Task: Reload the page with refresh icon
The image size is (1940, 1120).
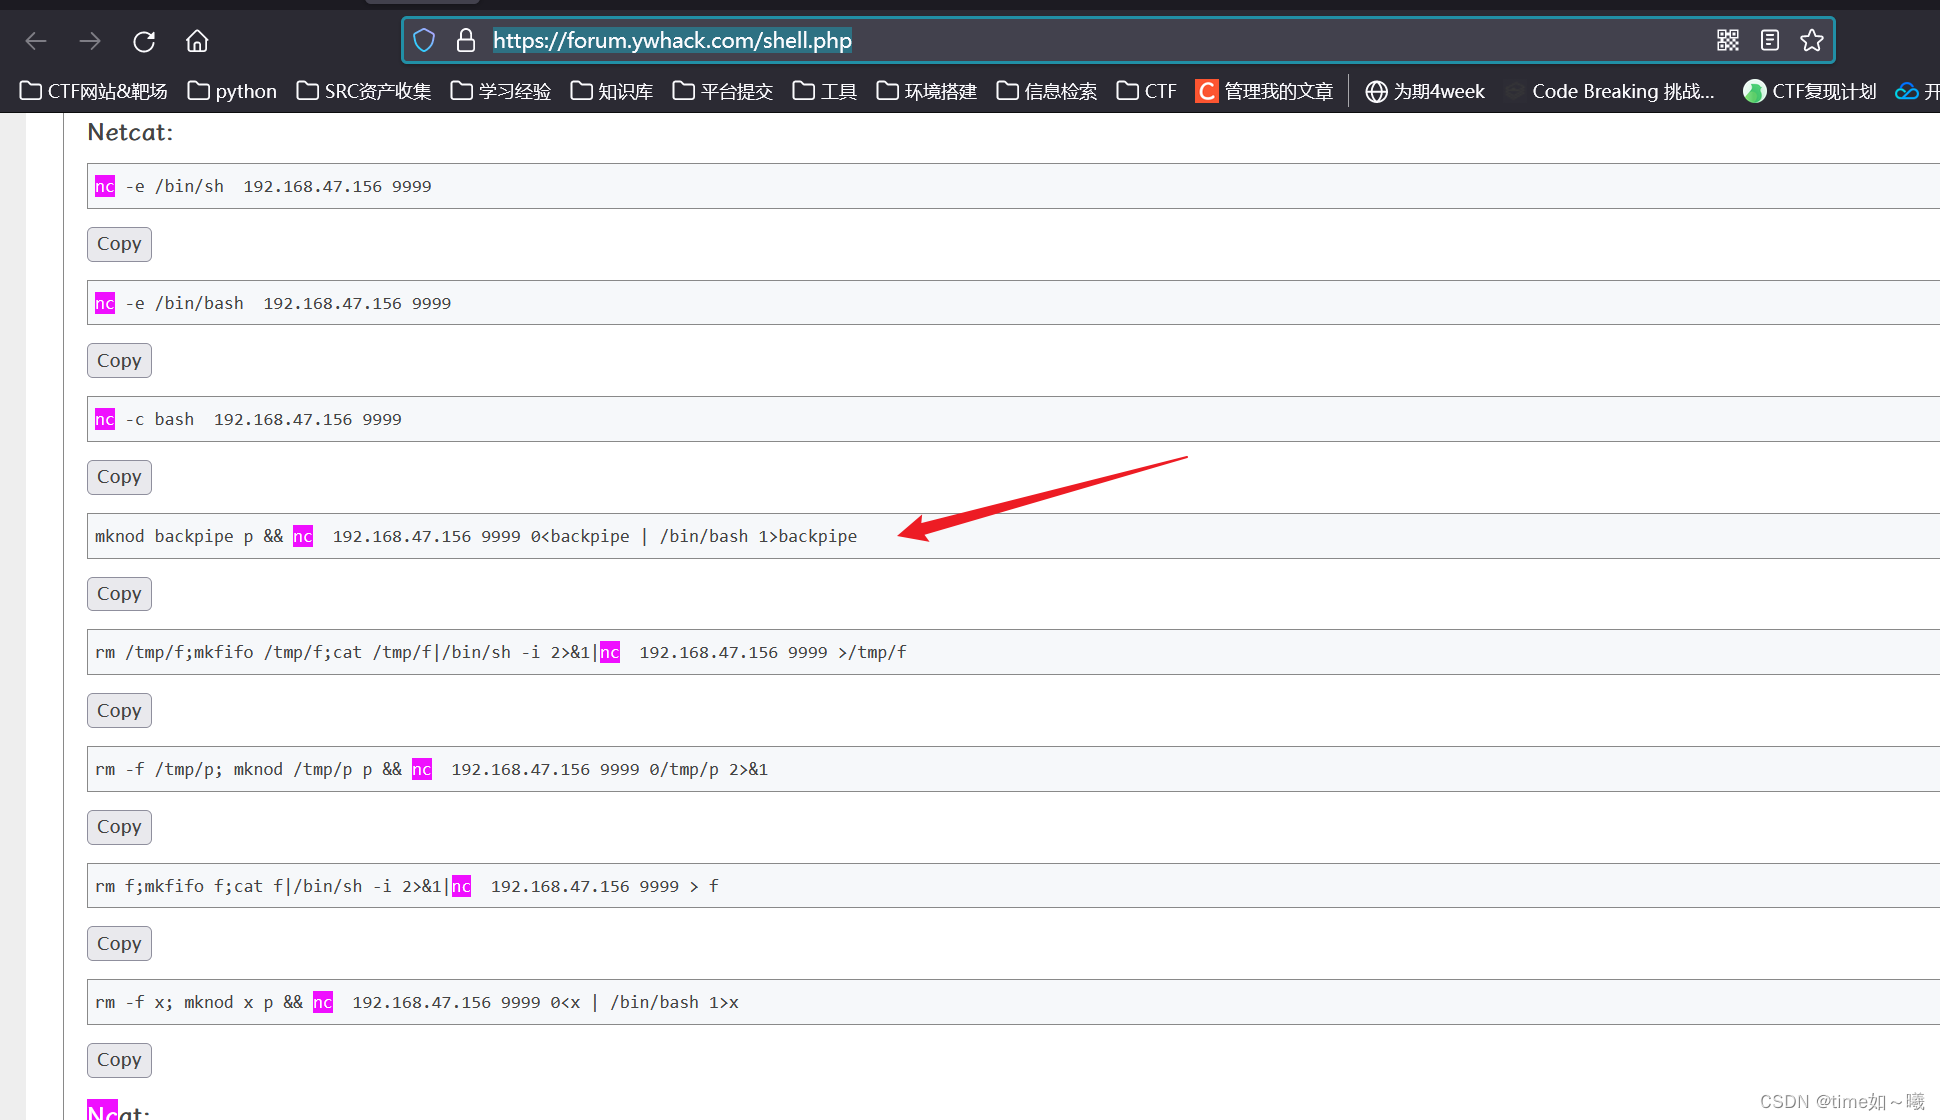Action: click(144, 41)
